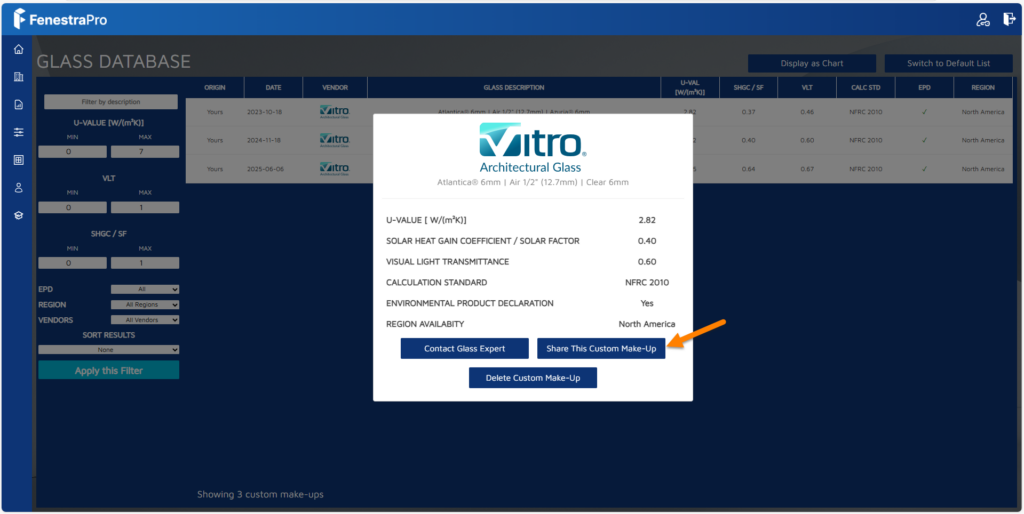Viewport: 1024px width, 514px height.
Task: Open the User profile icon in the sidebar
Action: 18,187
